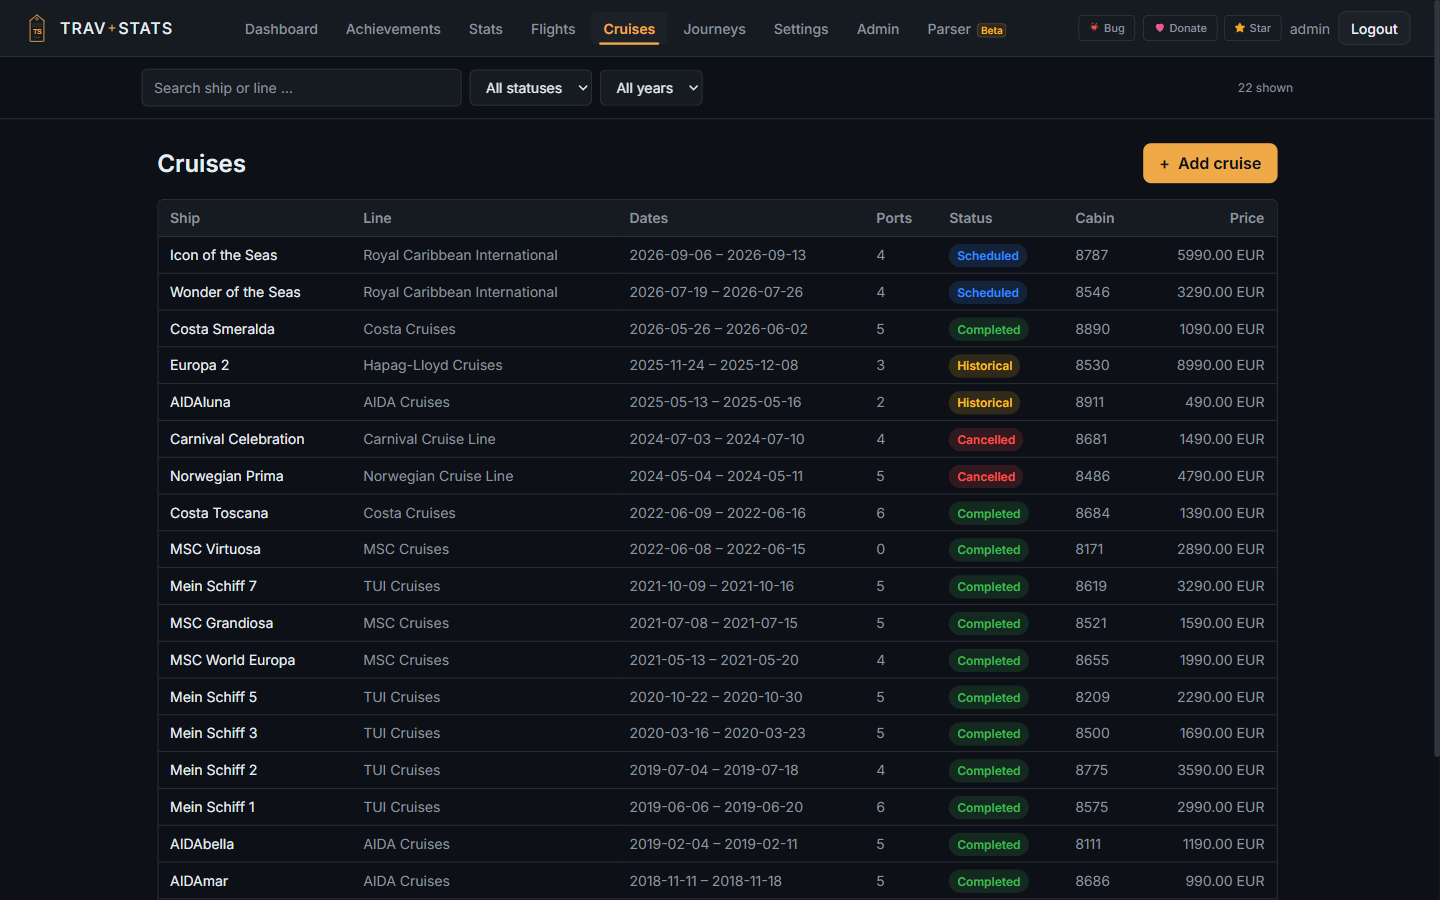Viewport: 1440px width, 900px height.
Task: Click the admin user link
Action: click(x=1309, y=29)
